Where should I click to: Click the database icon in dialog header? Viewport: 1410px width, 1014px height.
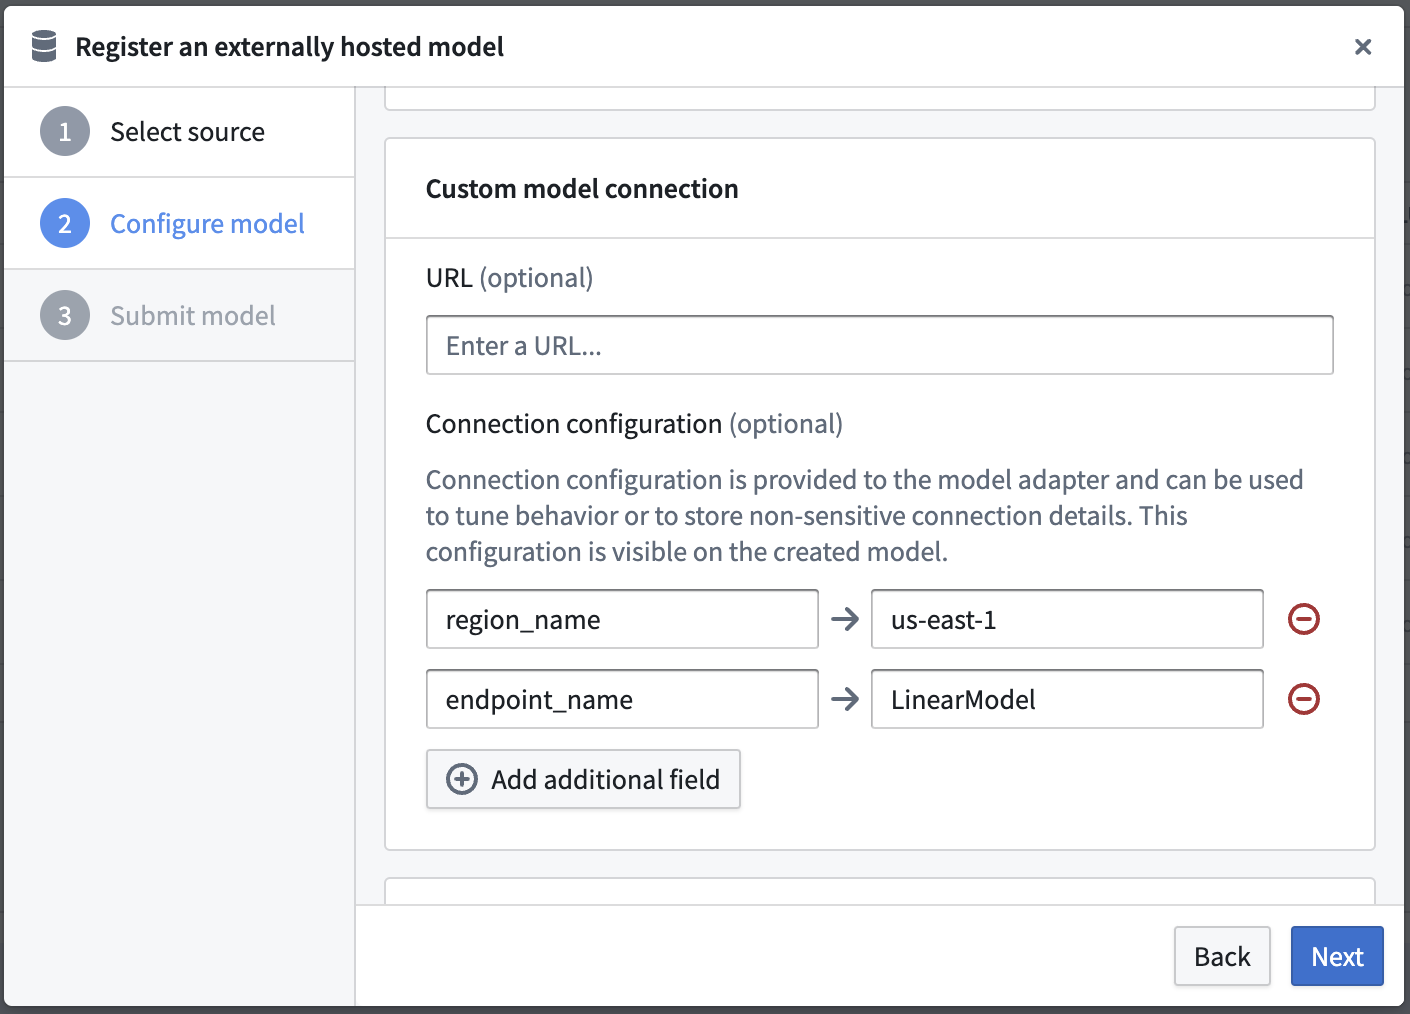[44, 46]
